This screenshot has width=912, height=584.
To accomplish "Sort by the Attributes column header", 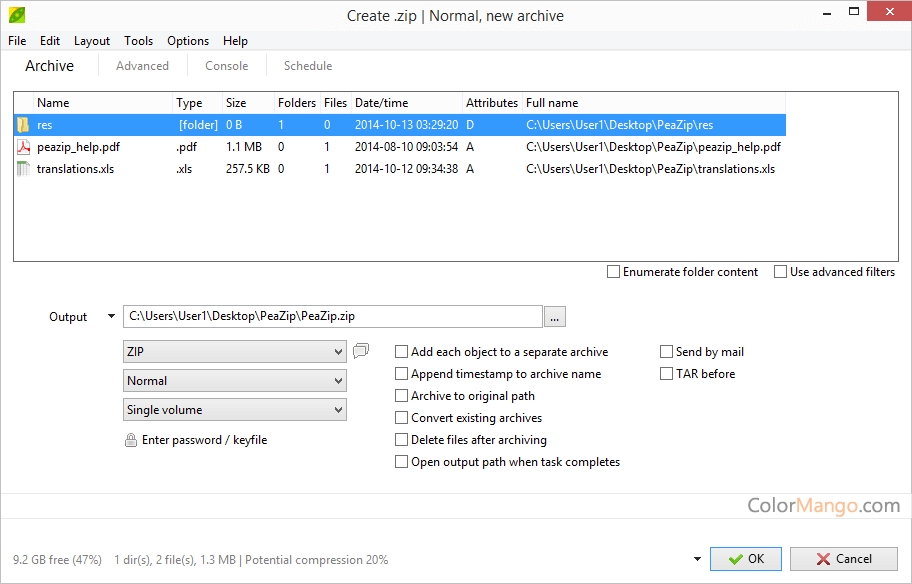I will (492, 103).
